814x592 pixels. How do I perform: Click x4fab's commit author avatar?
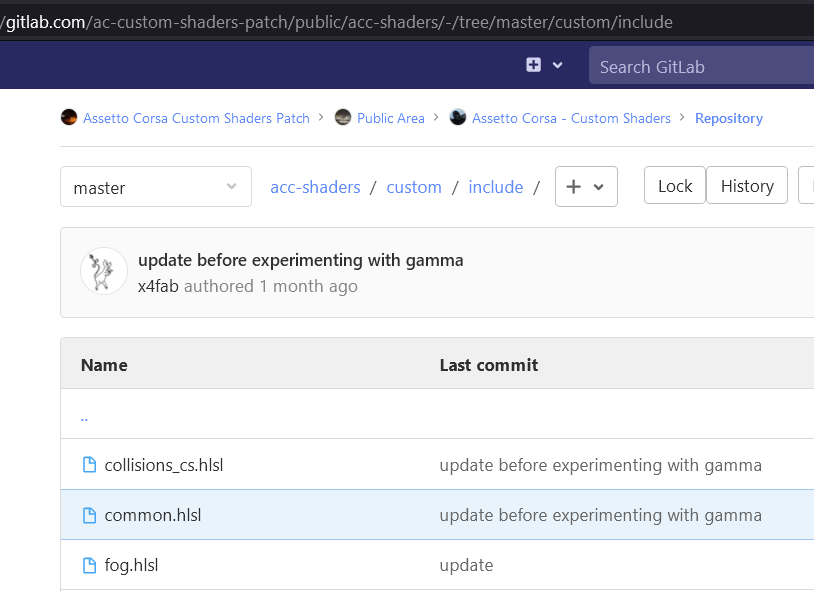point(104,271)
